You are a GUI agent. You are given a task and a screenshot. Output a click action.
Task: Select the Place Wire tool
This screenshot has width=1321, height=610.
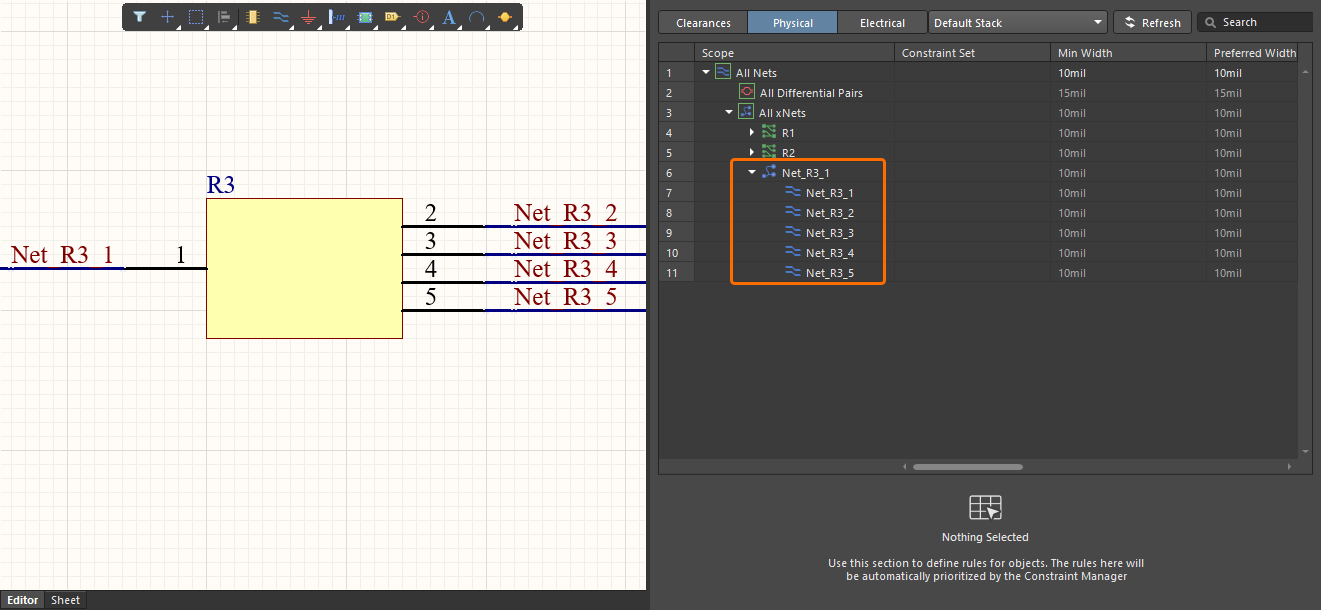point(280,17)
